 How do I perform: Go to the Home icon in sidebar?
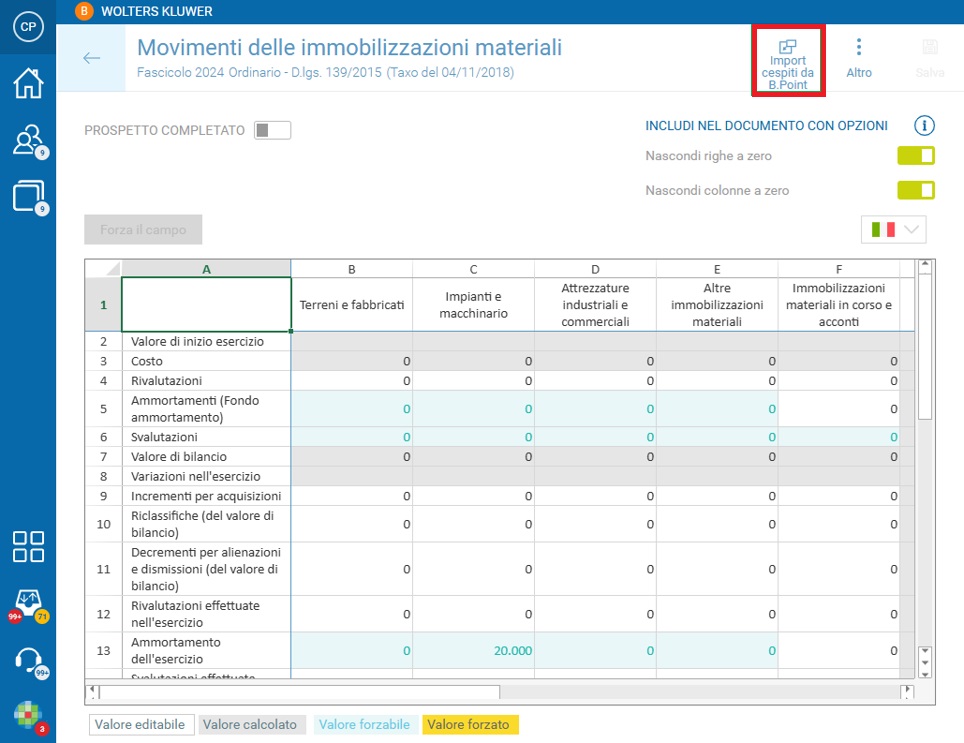click(28, 84)
